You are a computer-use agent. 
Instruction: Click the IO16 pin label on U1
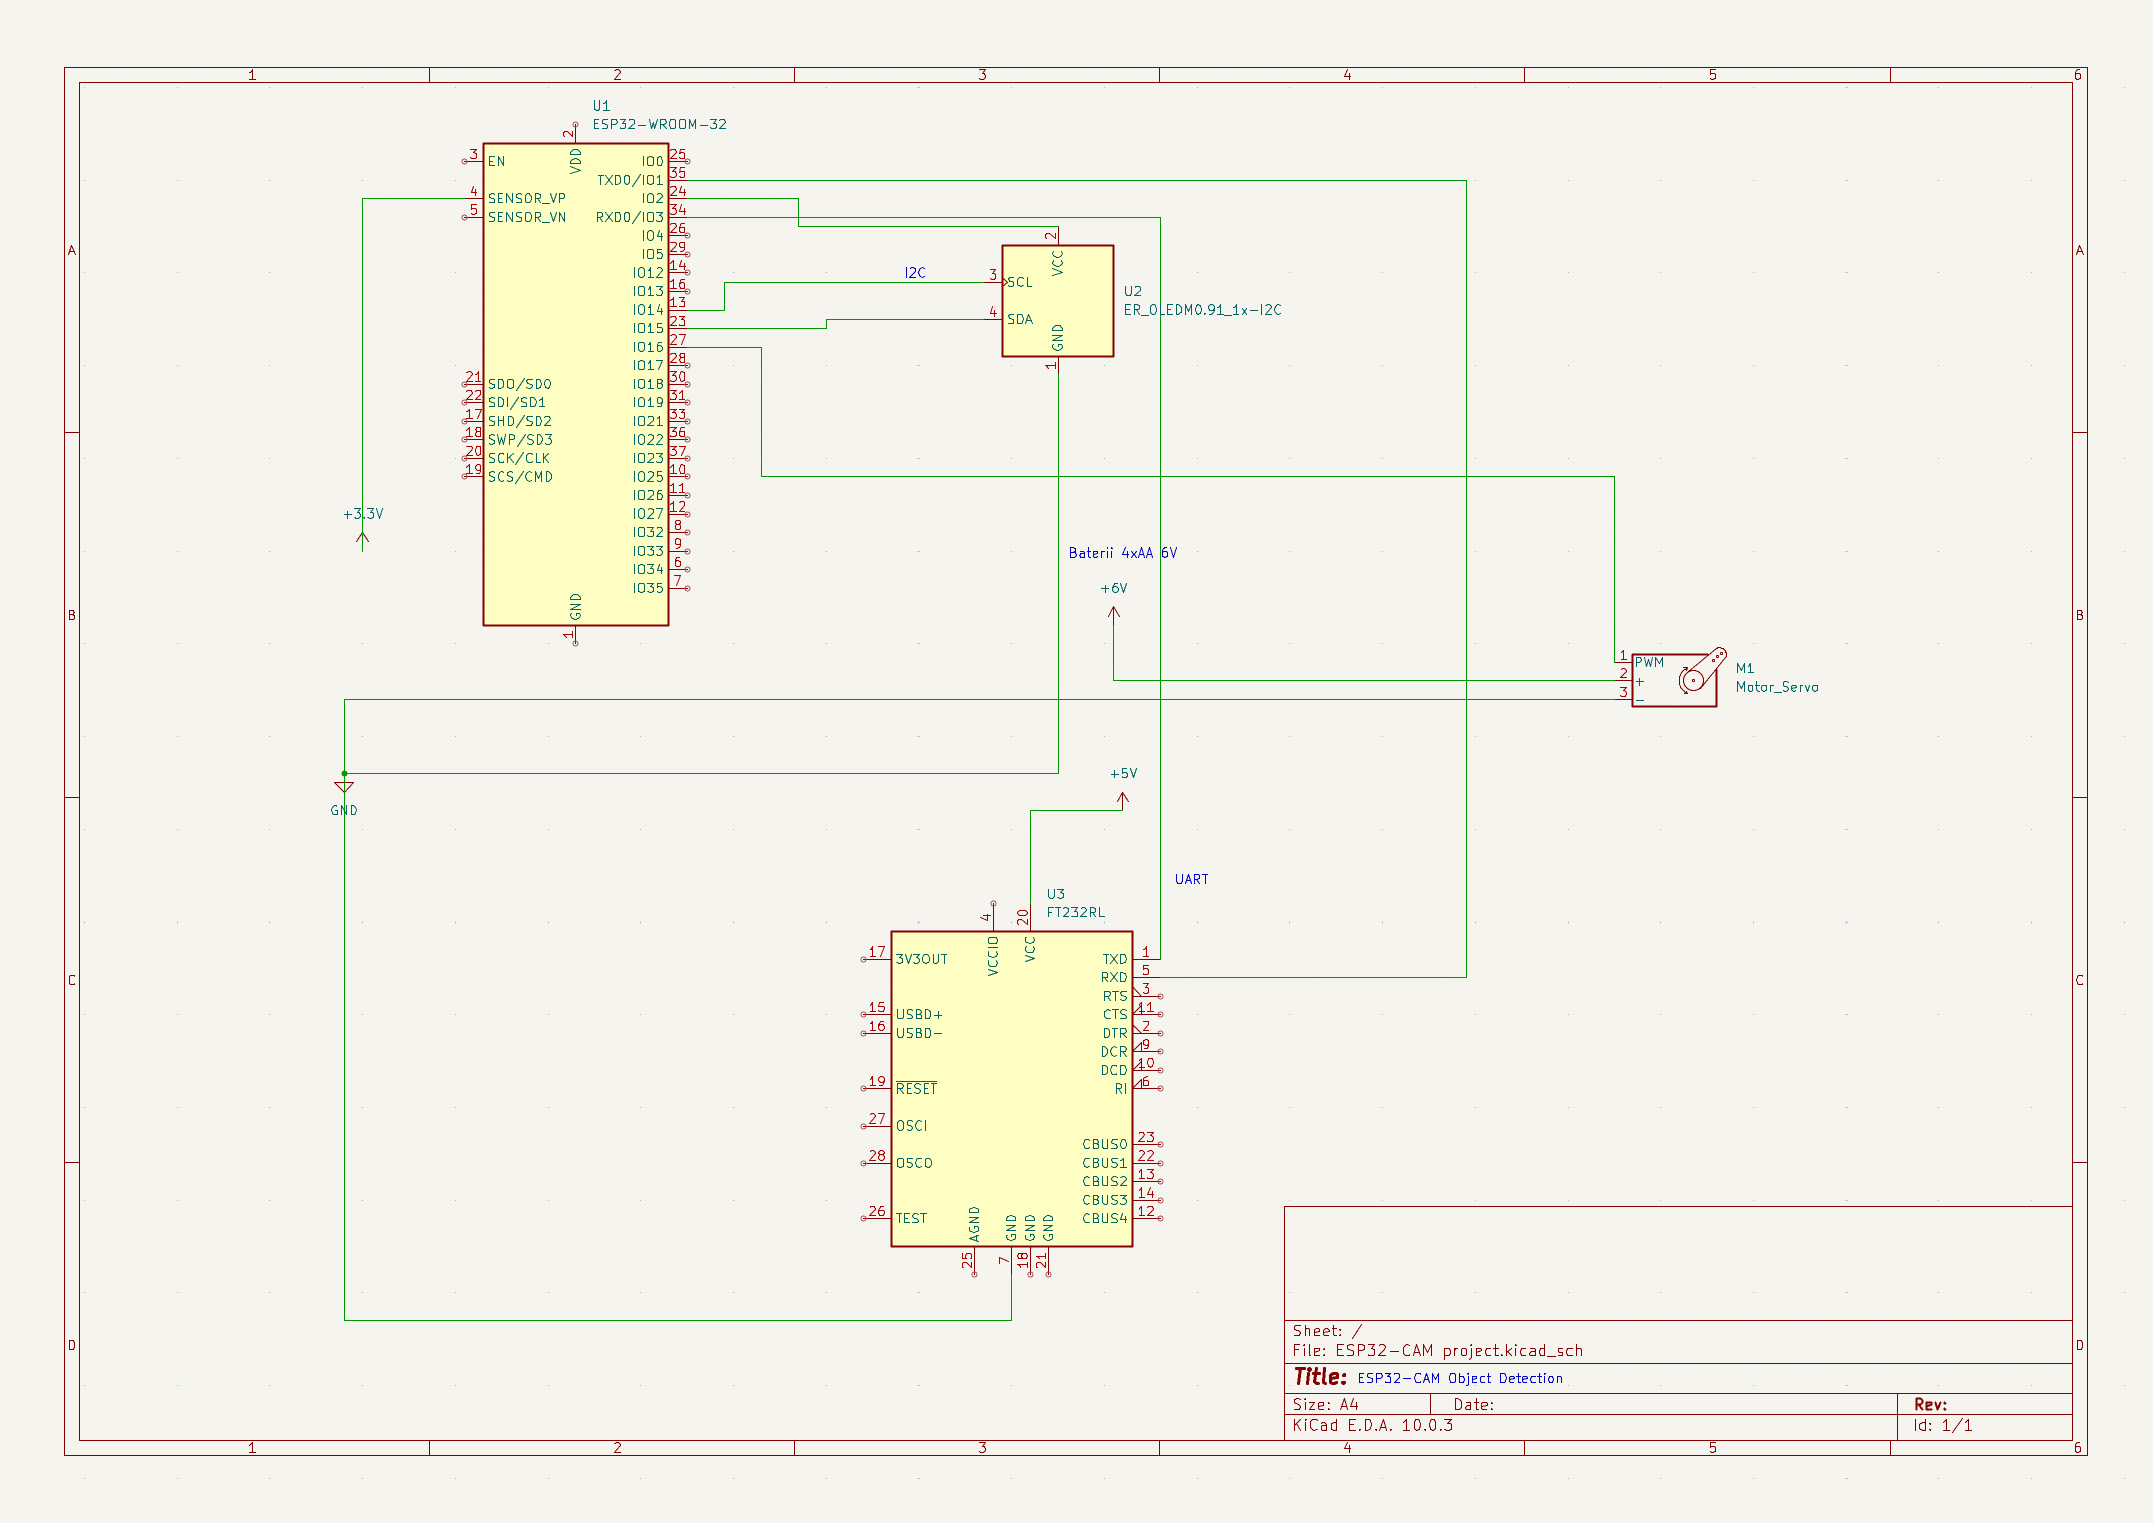(648, 347)
